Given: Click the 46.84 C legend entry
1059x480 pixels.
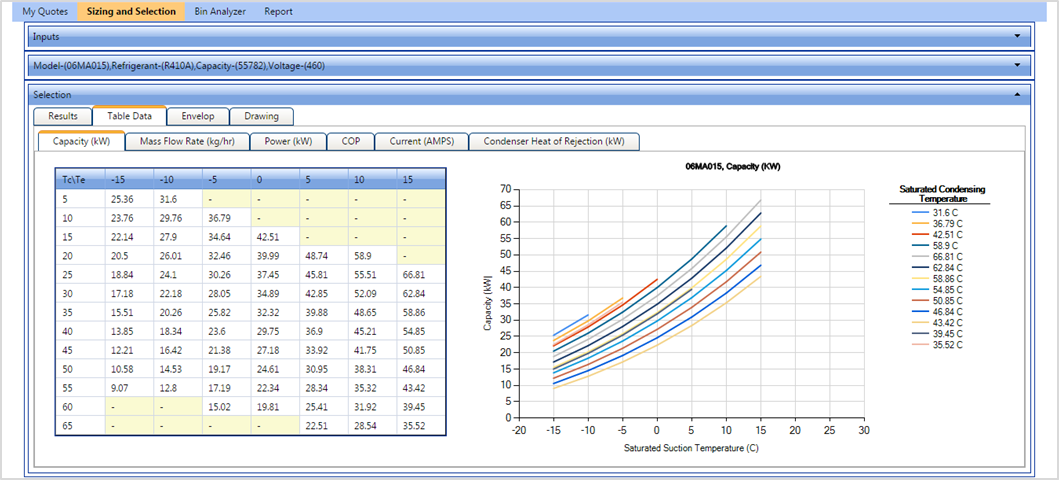Looking at the screenshot, I should point(935,311).
